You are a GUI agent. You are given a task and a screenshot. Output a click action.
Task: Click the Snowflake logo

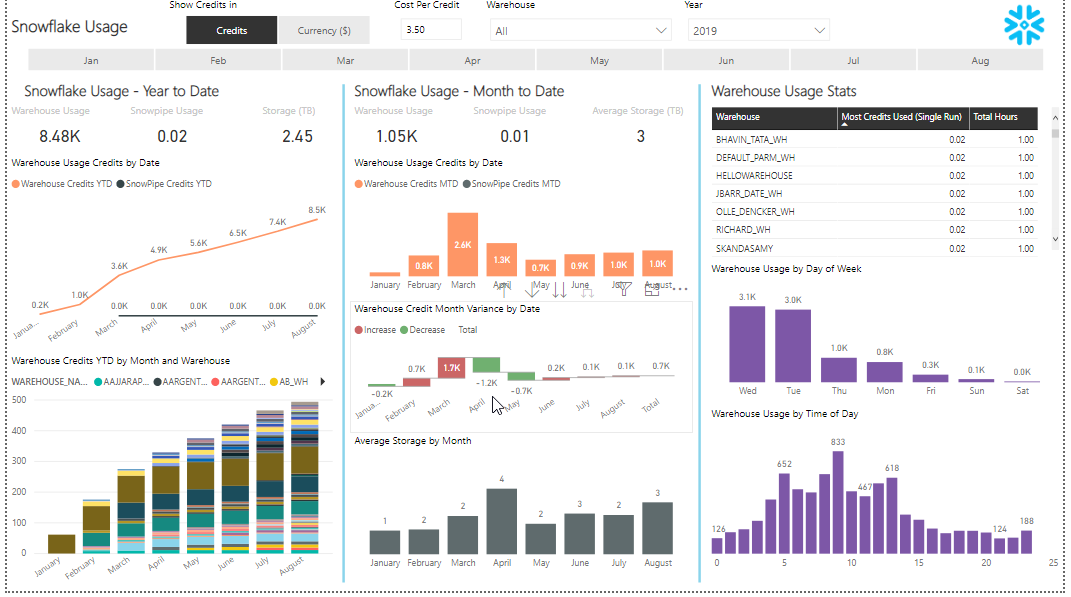tap(1024, 25)
